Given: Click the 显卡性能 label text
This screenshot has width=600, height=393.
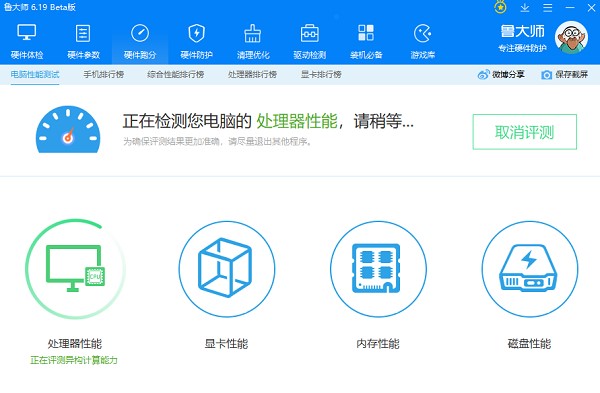Looking at the screenshot, I should coord(227,344).
